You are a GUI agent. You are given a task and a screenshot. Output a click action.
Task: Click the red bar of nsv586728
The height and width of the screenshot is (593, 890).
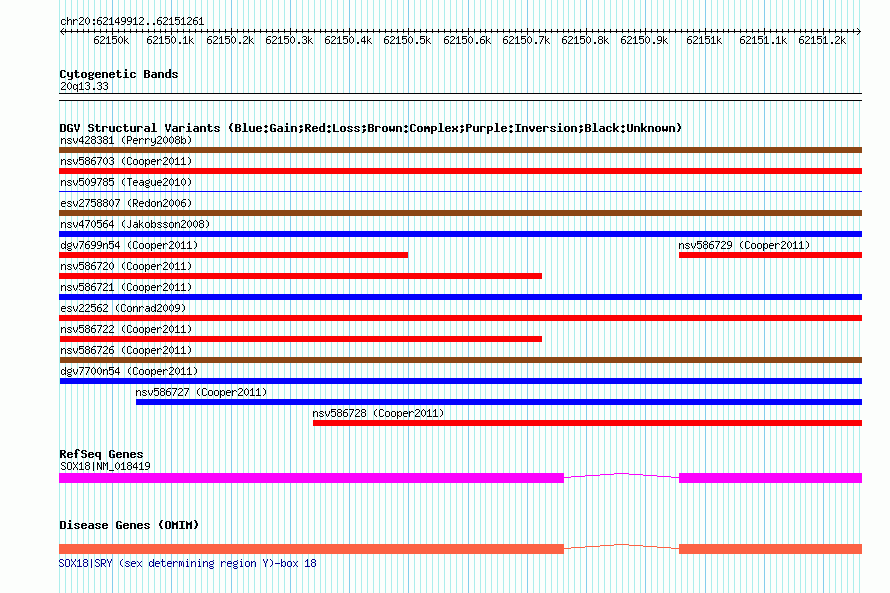[587, 423]
